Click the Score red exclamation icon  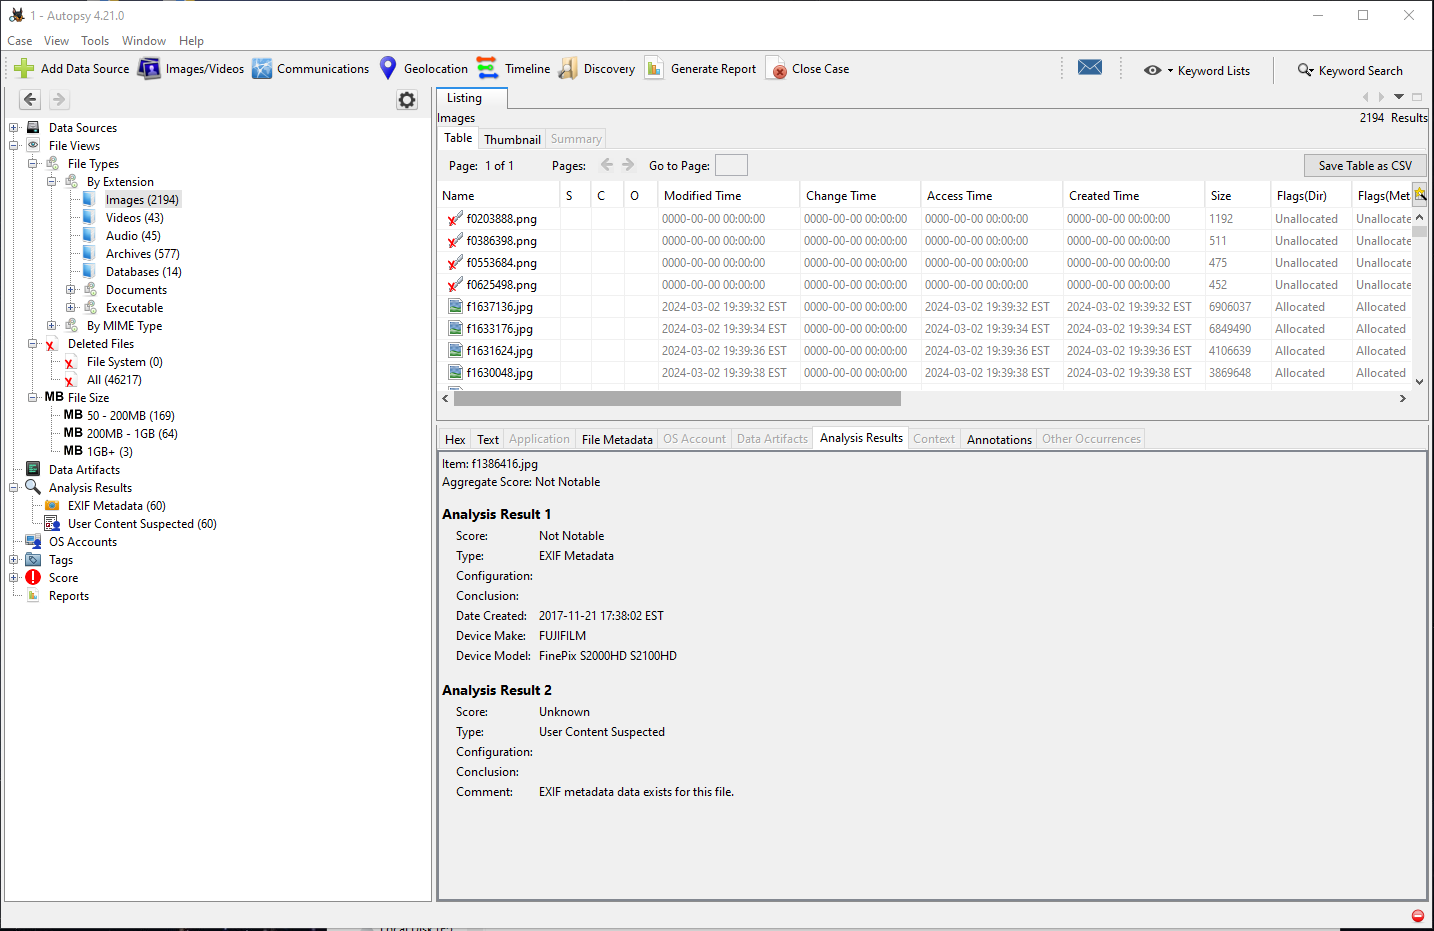[x=33, y=577]
